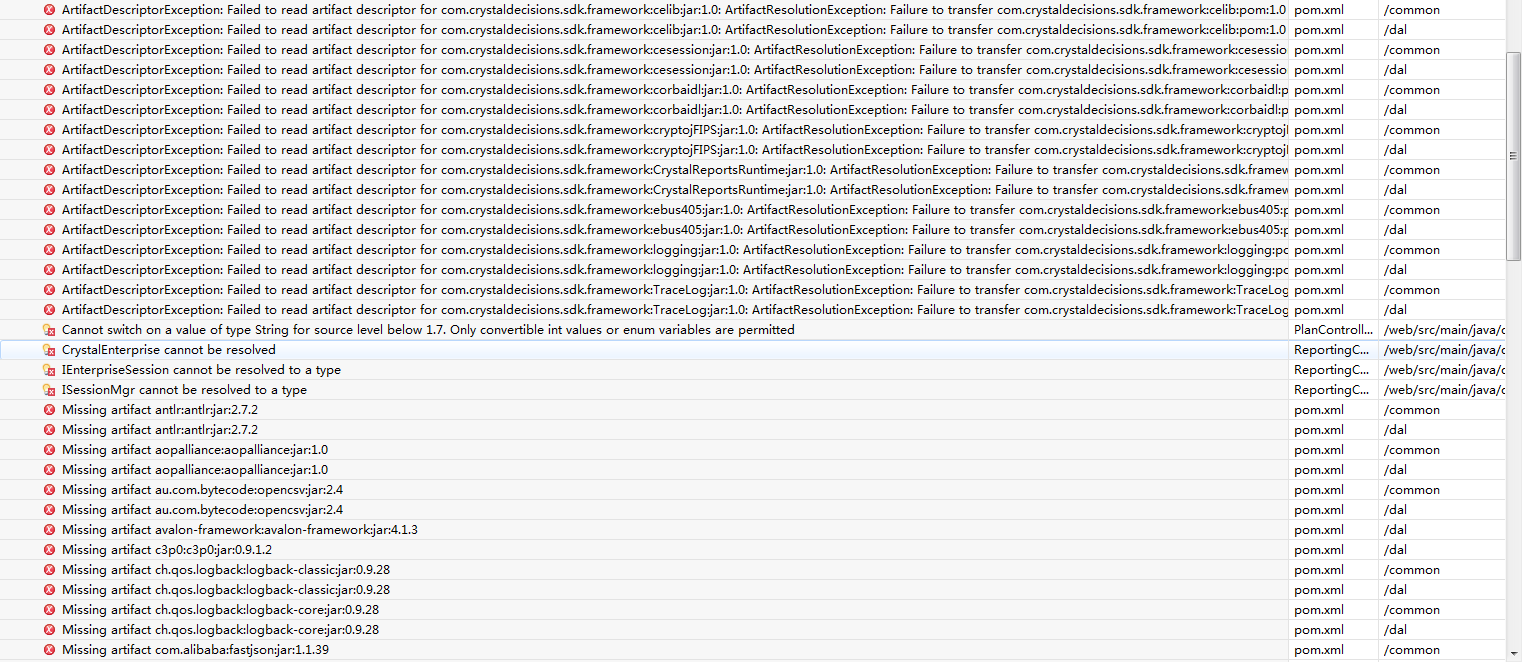Select 'IEnterpriseSession cannot be resolved to a type' message
The height and width of the screenshot is (662, 1522).
201,370
